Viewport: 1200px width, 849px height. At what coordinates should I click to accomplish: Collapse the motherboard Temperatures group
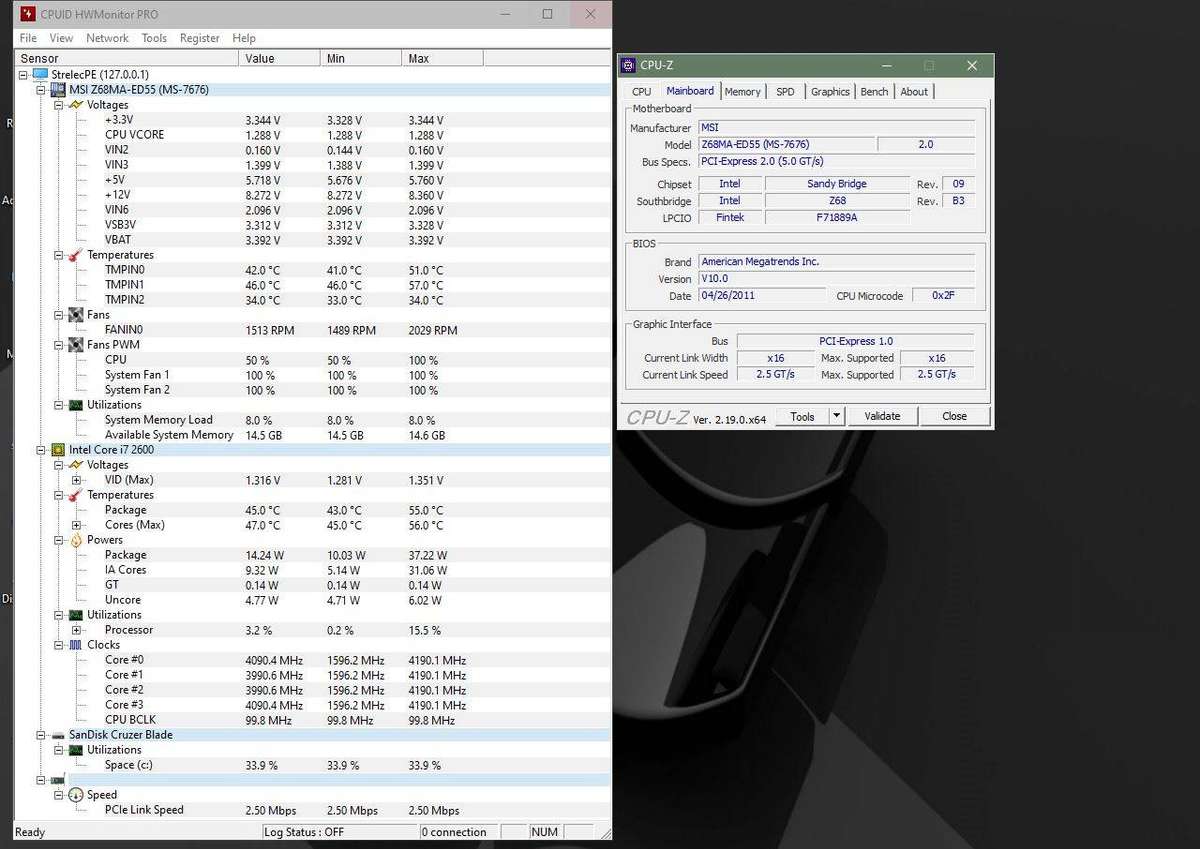[59, 255]
